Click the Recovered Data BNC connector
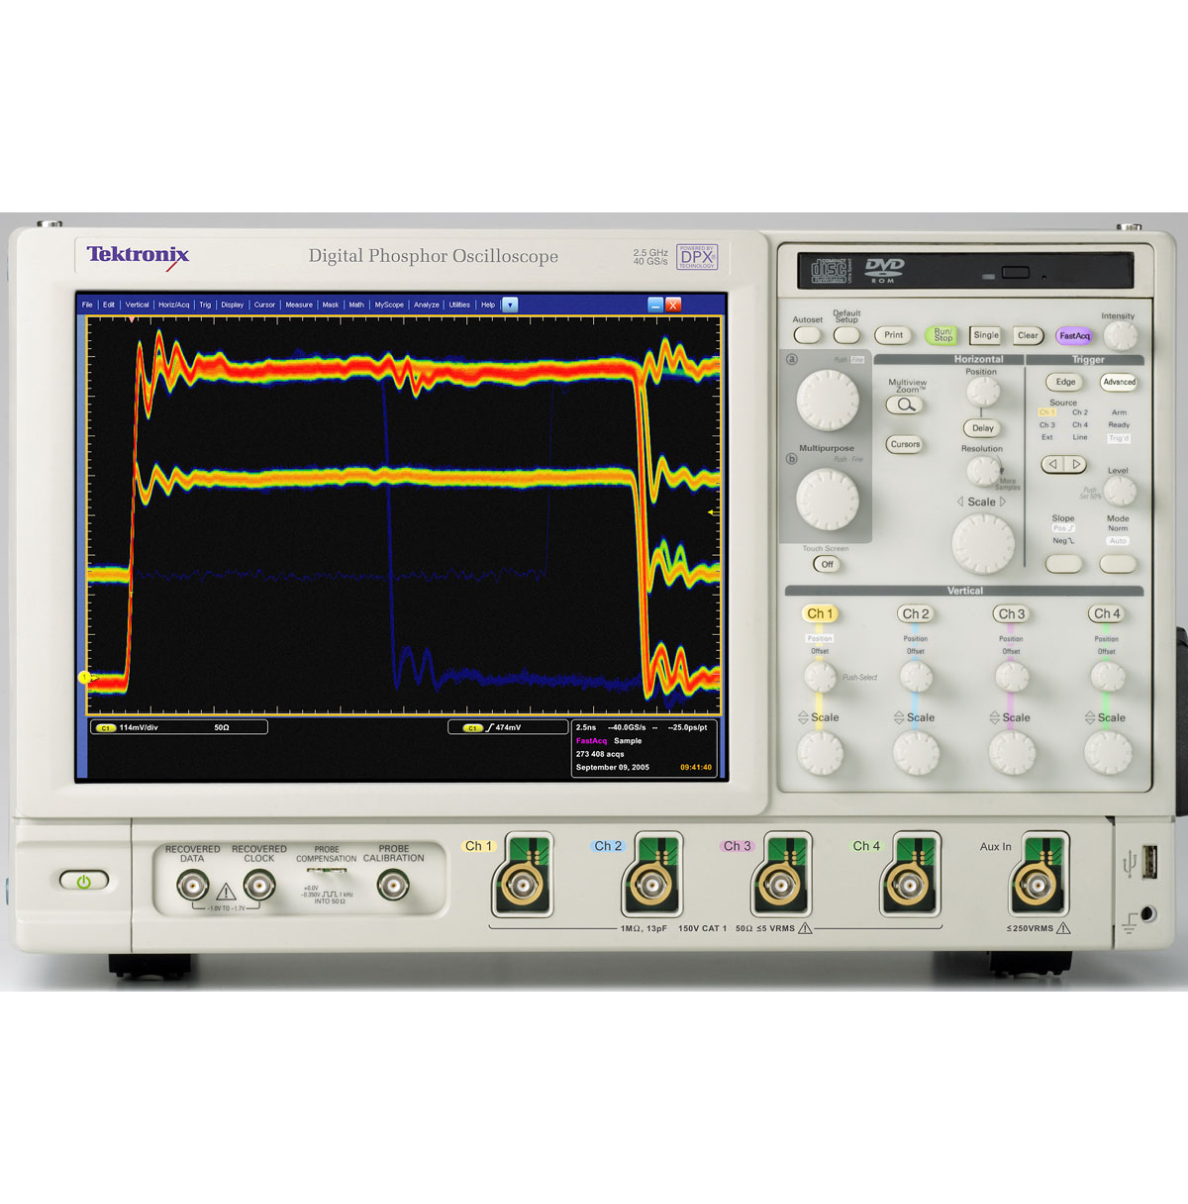This screenshot has width=1188, height=1204. pyautogui.click(x=192, y=885)
